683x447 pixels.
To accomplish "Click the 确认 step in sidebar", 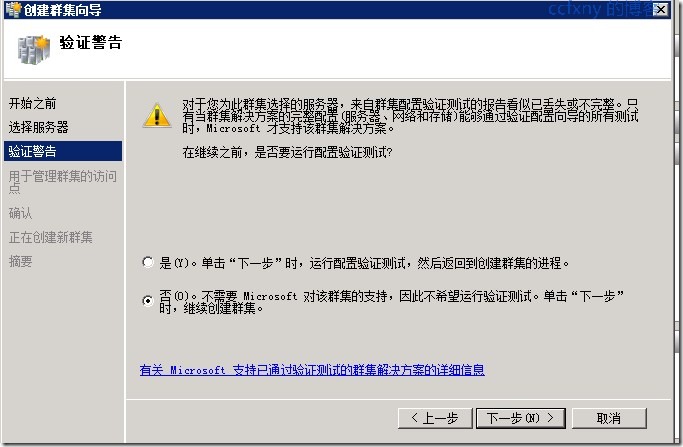I will (x=20, y=213).
